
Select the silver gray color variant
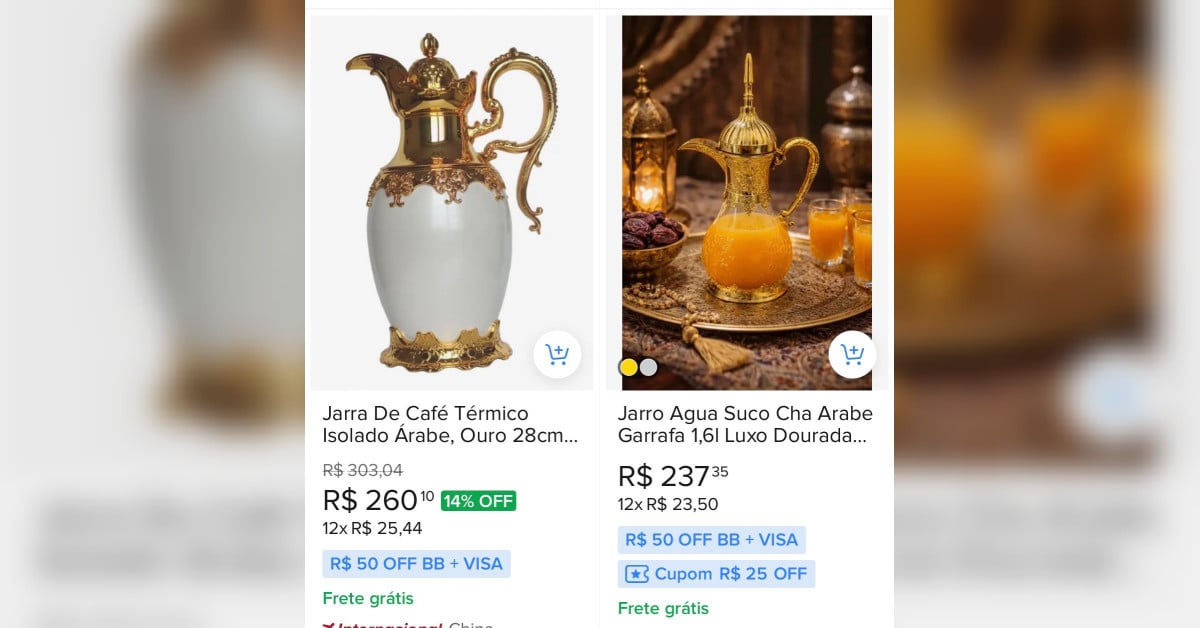(x=649, y=367)
